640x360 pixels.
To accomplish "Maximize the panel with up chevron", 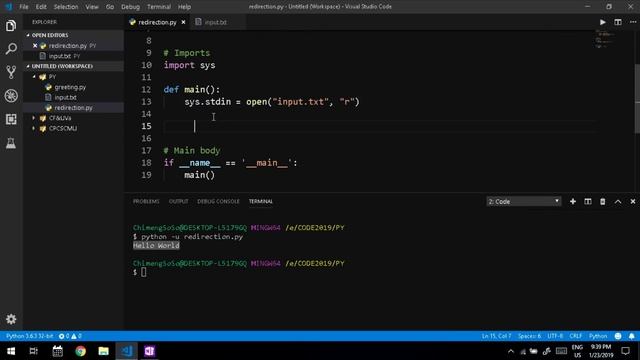I will (618, 202).
